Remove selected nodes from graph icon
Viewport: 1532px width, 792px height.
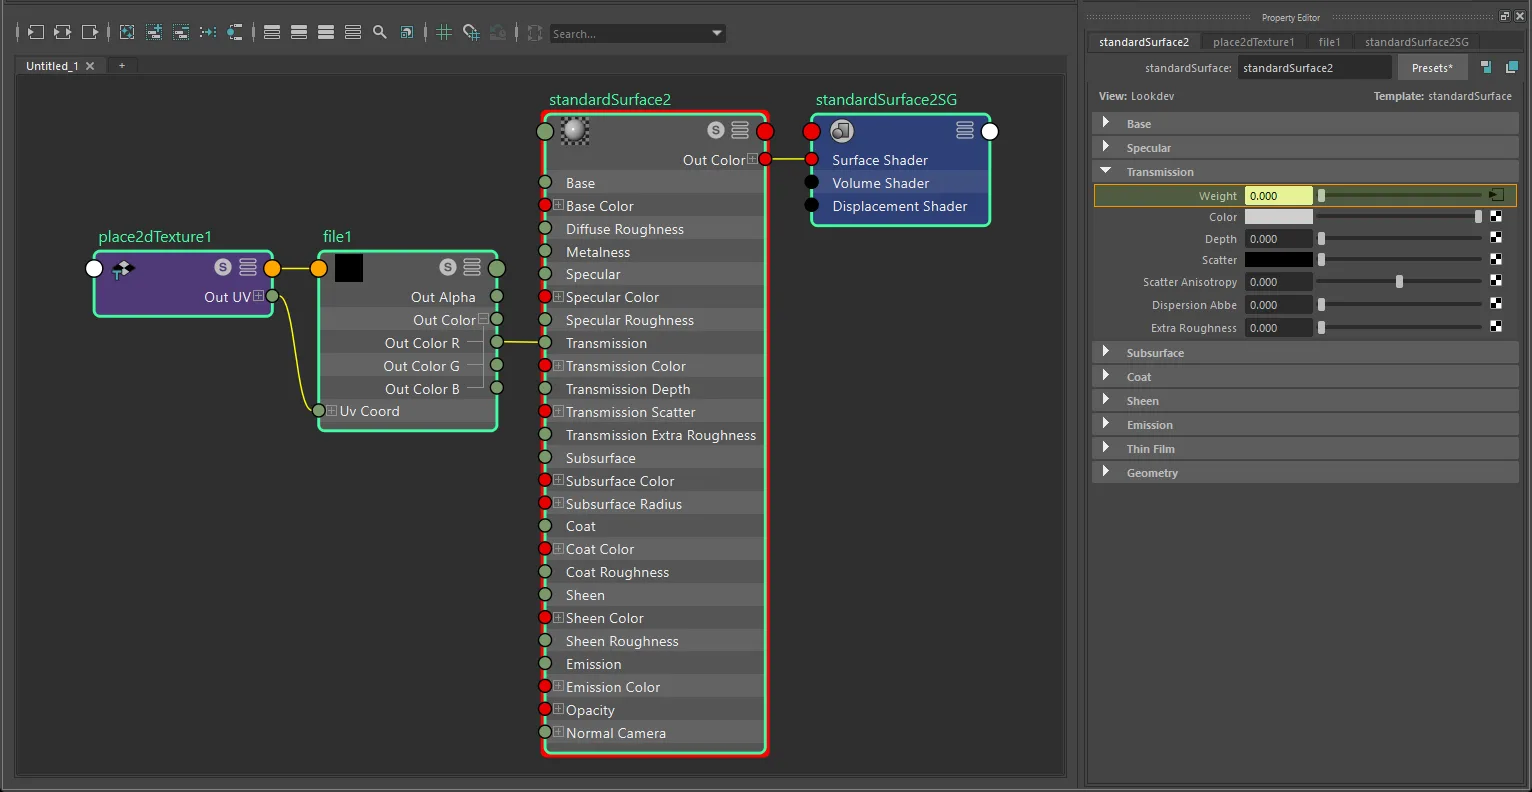pos(181,33)
